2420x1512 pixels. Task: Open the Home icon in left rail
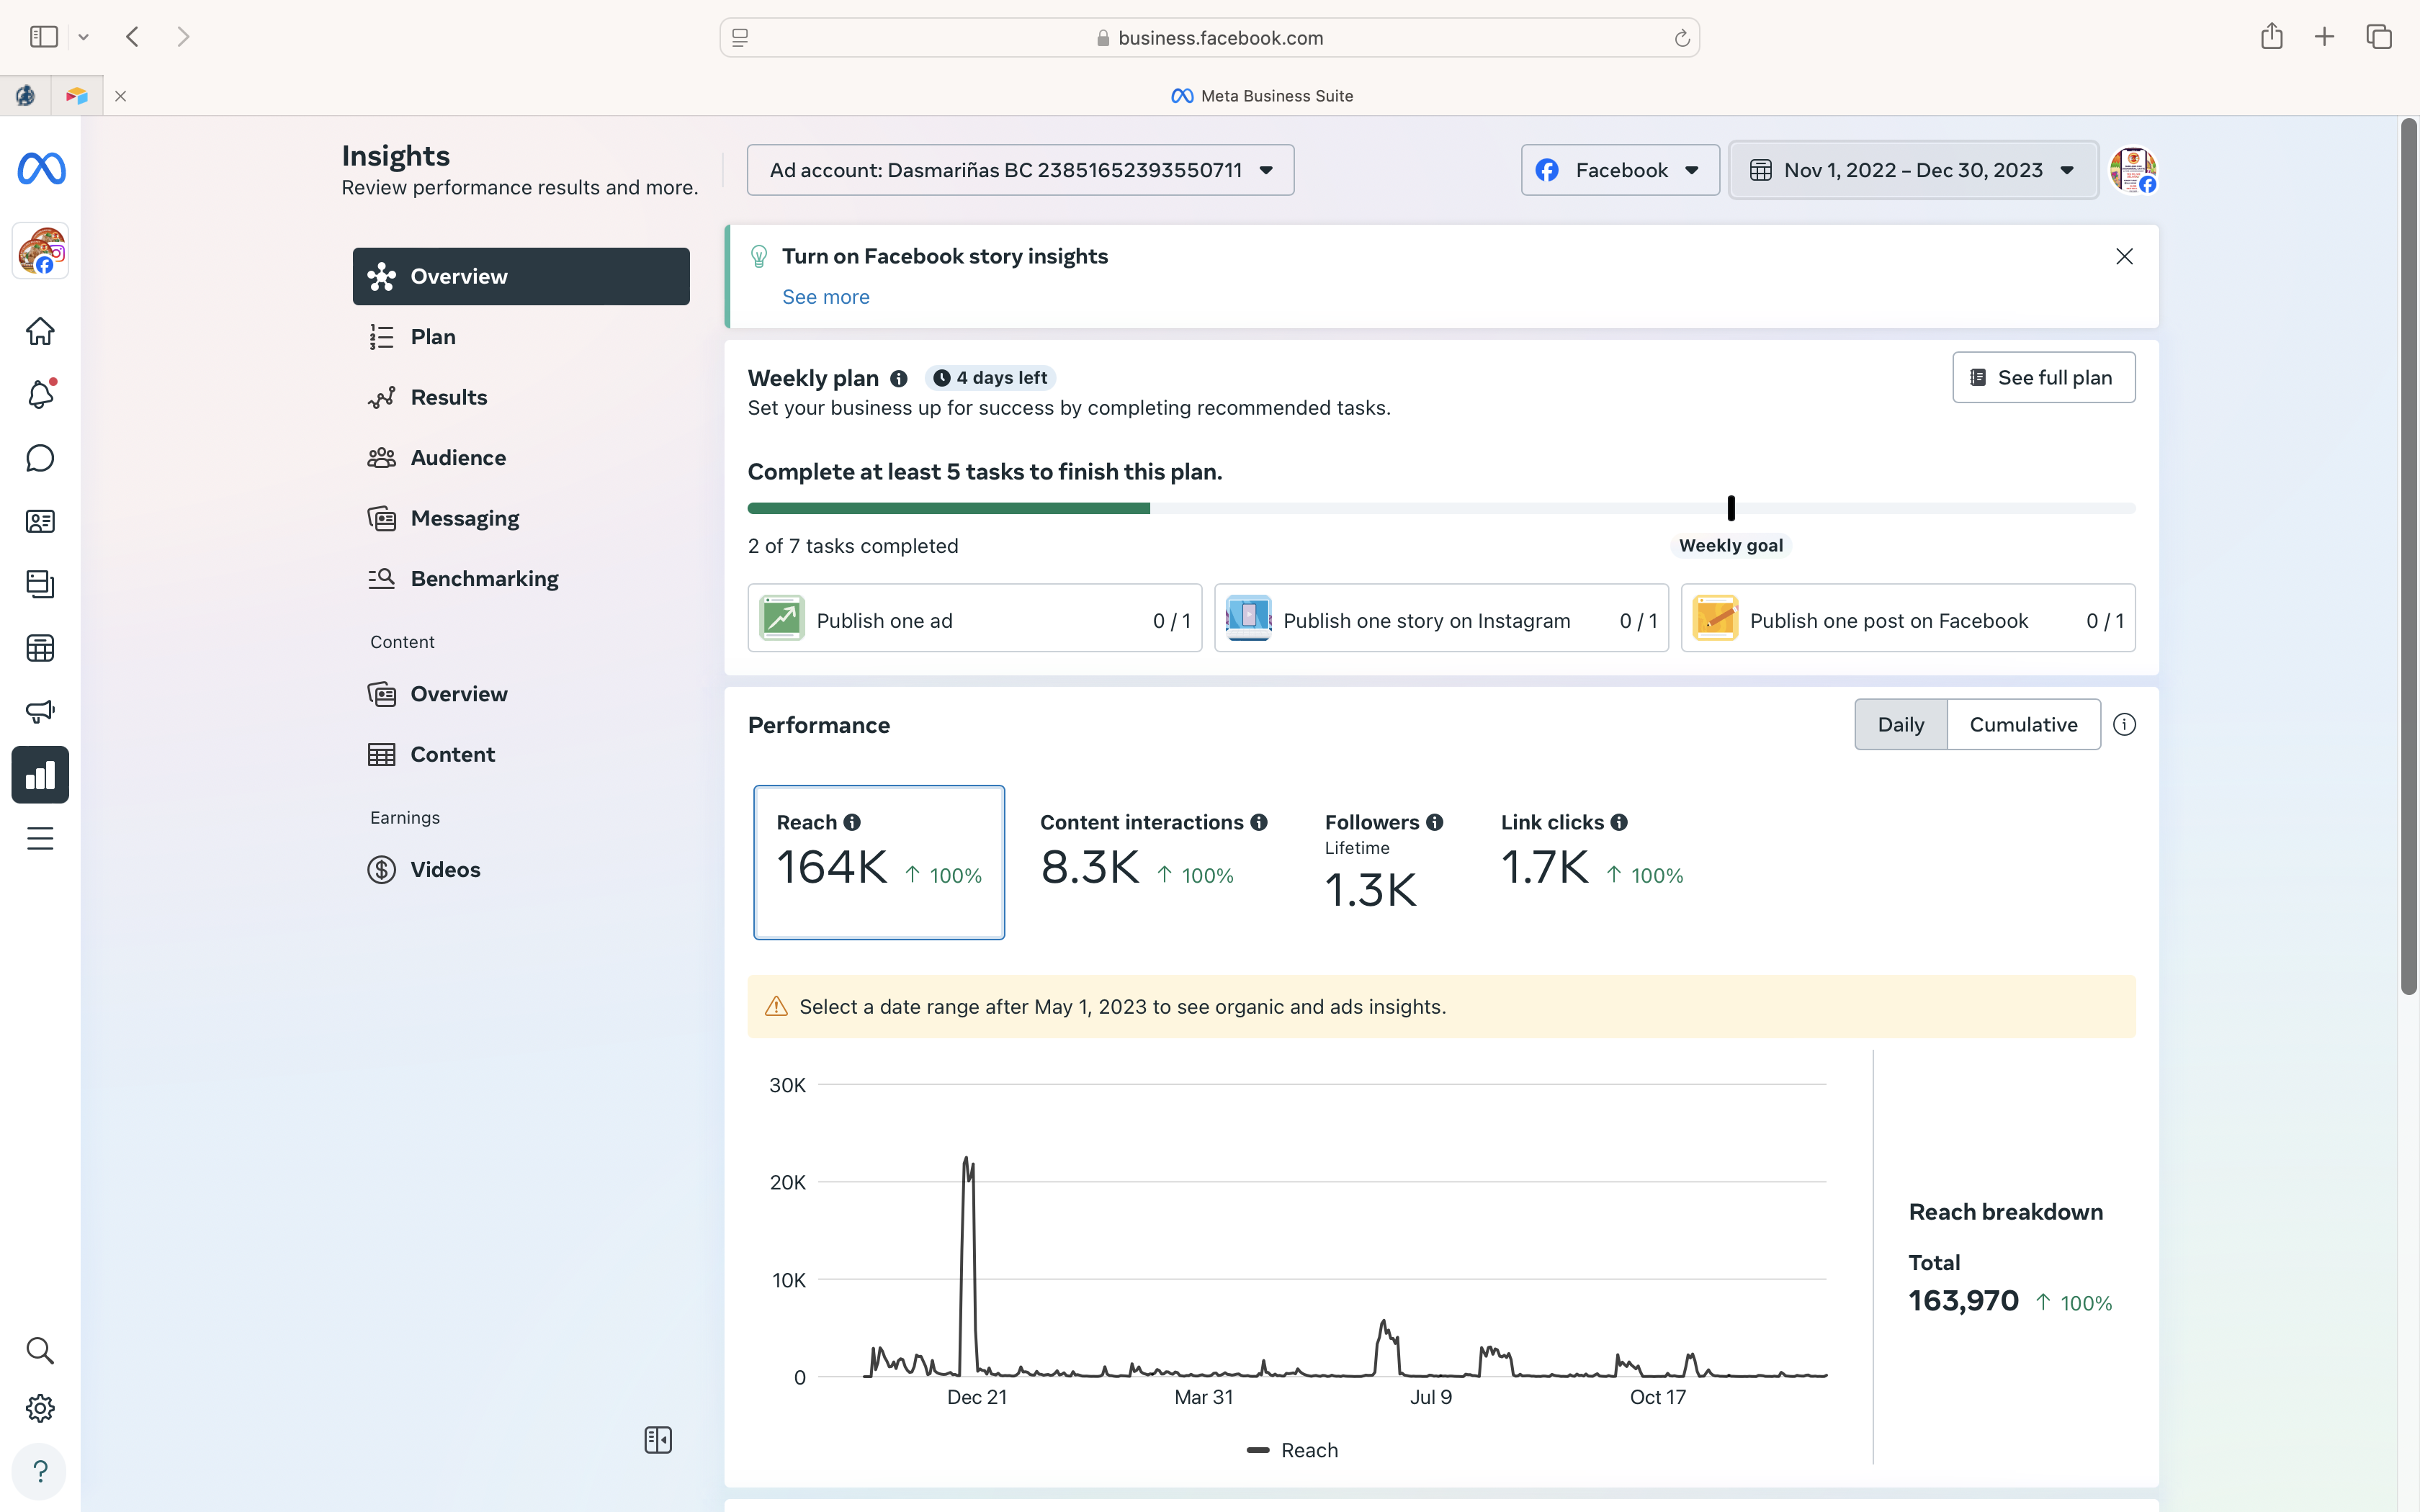[x=40, y=331]
